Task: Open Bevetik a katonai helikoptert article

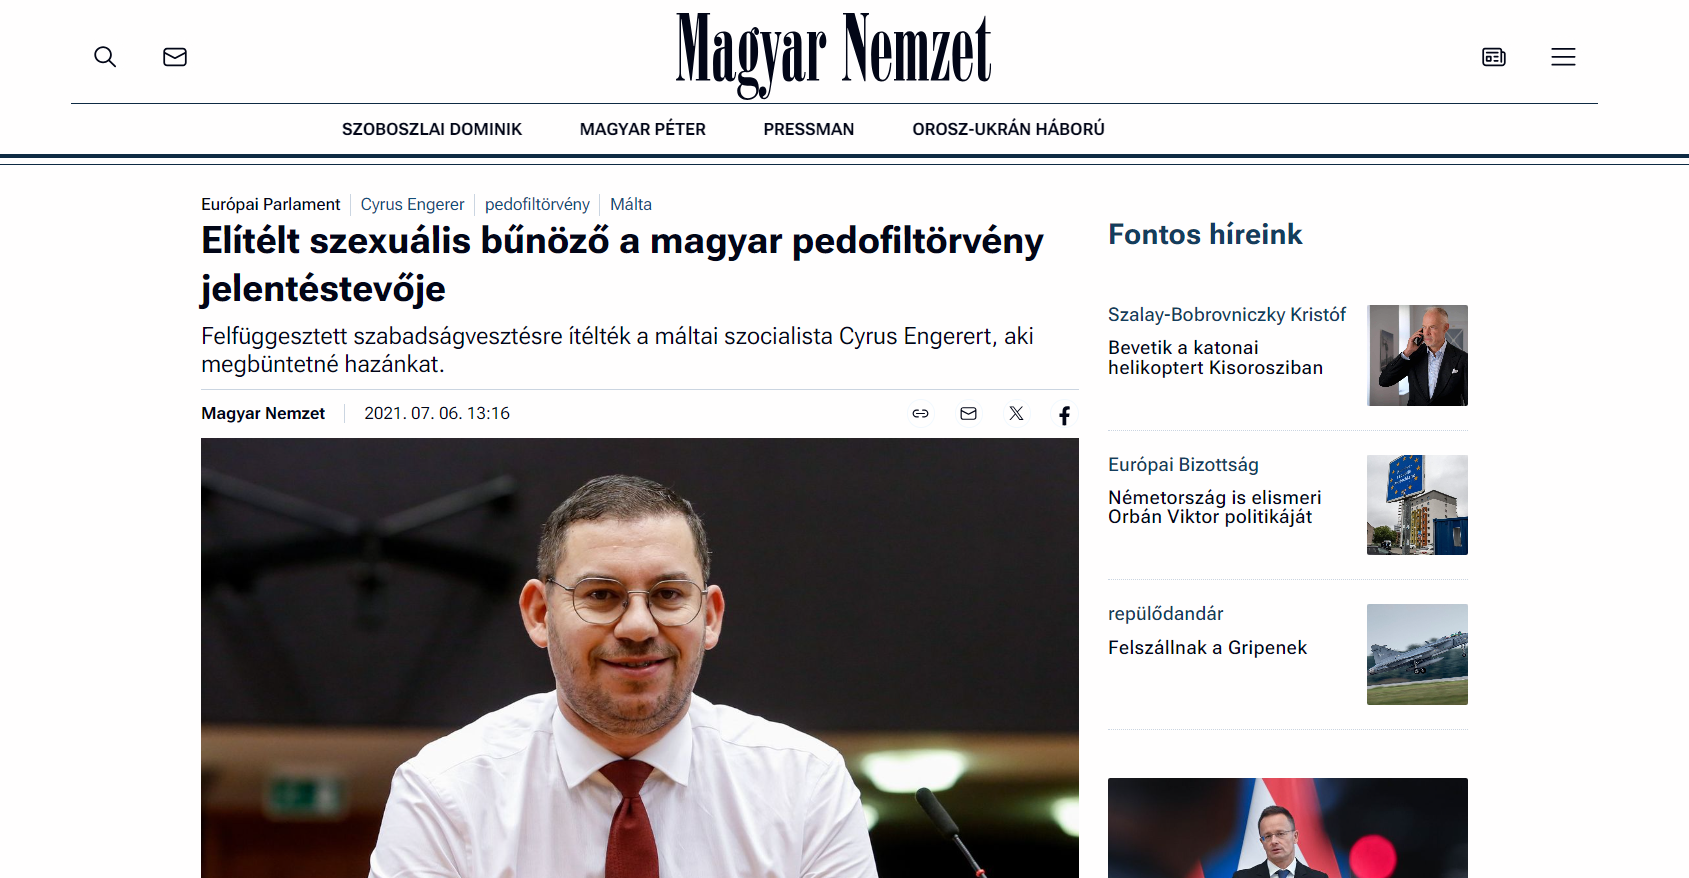Action: pyautogui.click(x=1215, y=358)
